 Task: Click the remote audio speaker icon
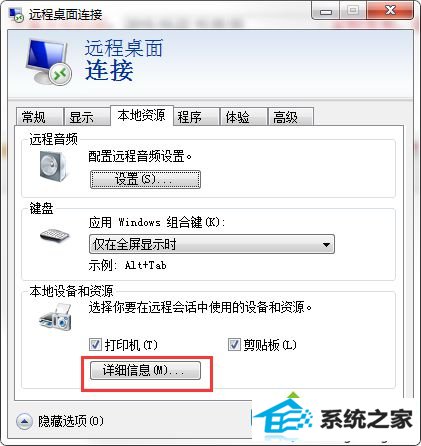pyautogui.click(x=53, y=166)
